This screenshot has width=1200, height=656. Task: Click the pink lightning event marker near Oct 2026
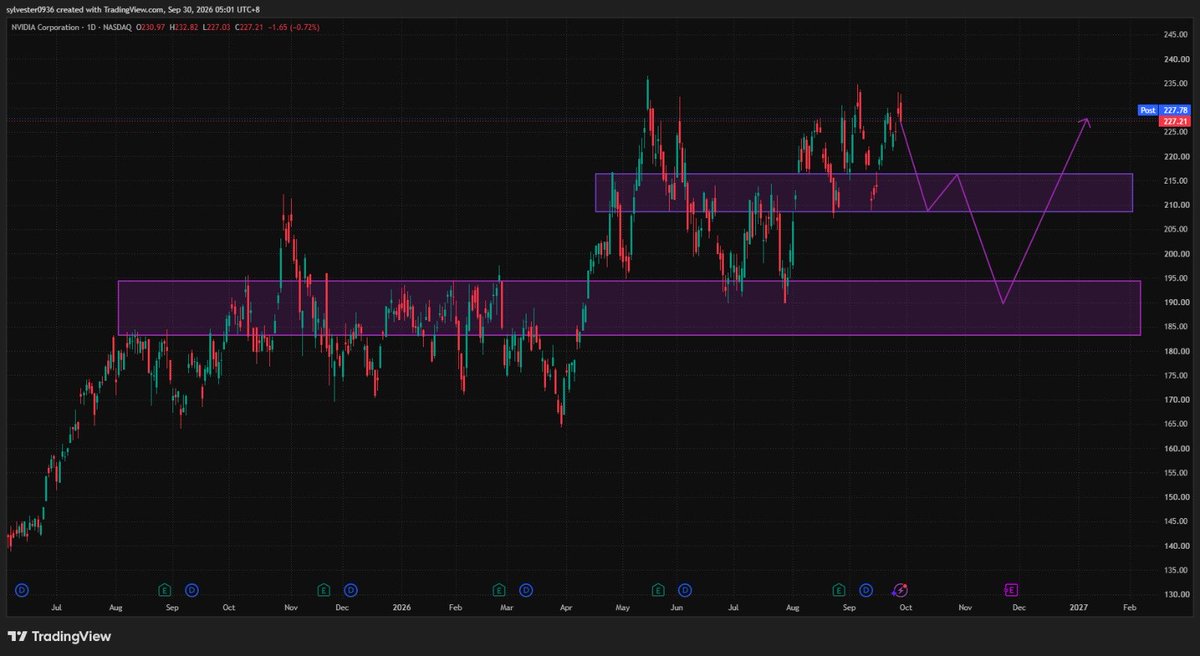click(x=900, y=591)
